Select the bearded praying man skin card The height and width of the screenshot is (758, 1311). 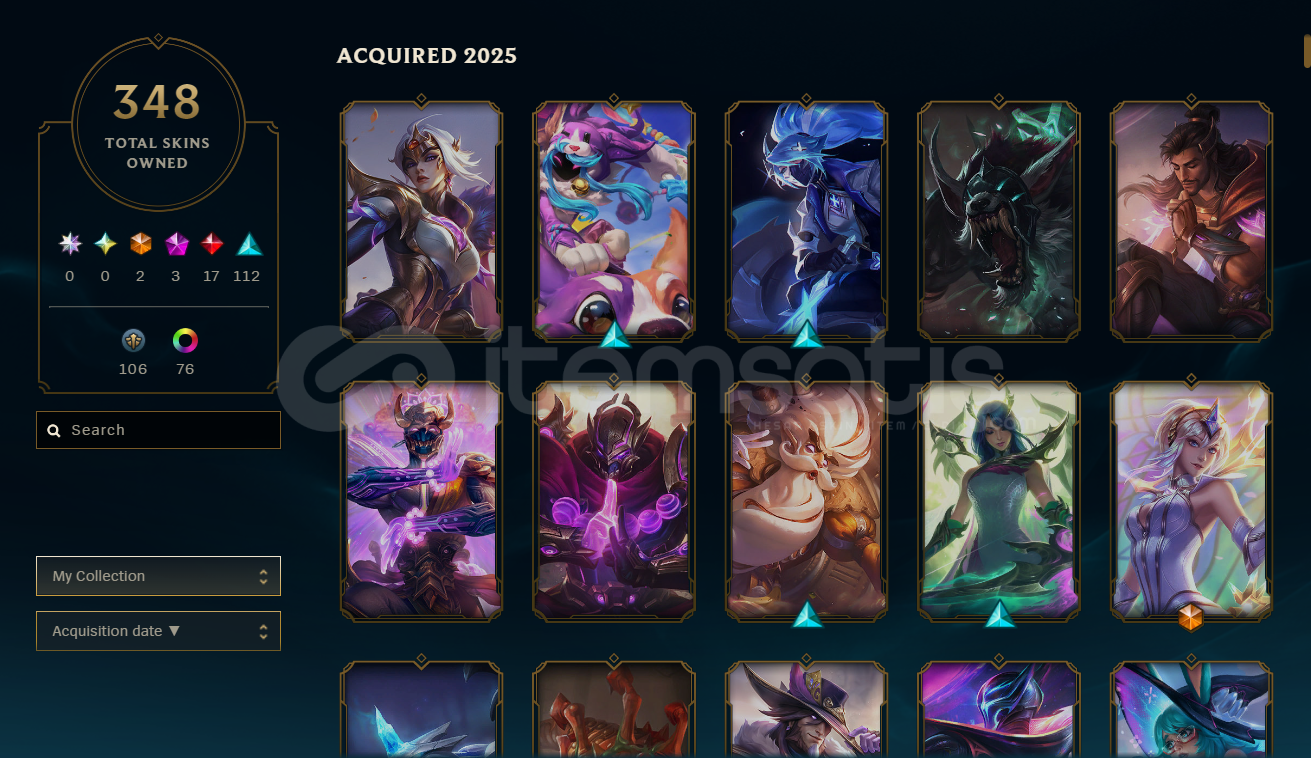tap(1191, 220)
